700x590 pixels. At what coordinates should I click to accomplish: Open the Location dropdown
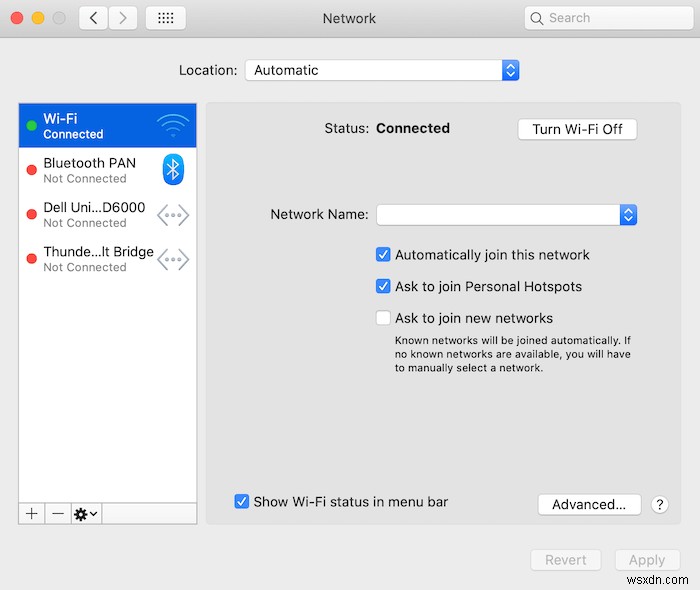coord(382,70)
